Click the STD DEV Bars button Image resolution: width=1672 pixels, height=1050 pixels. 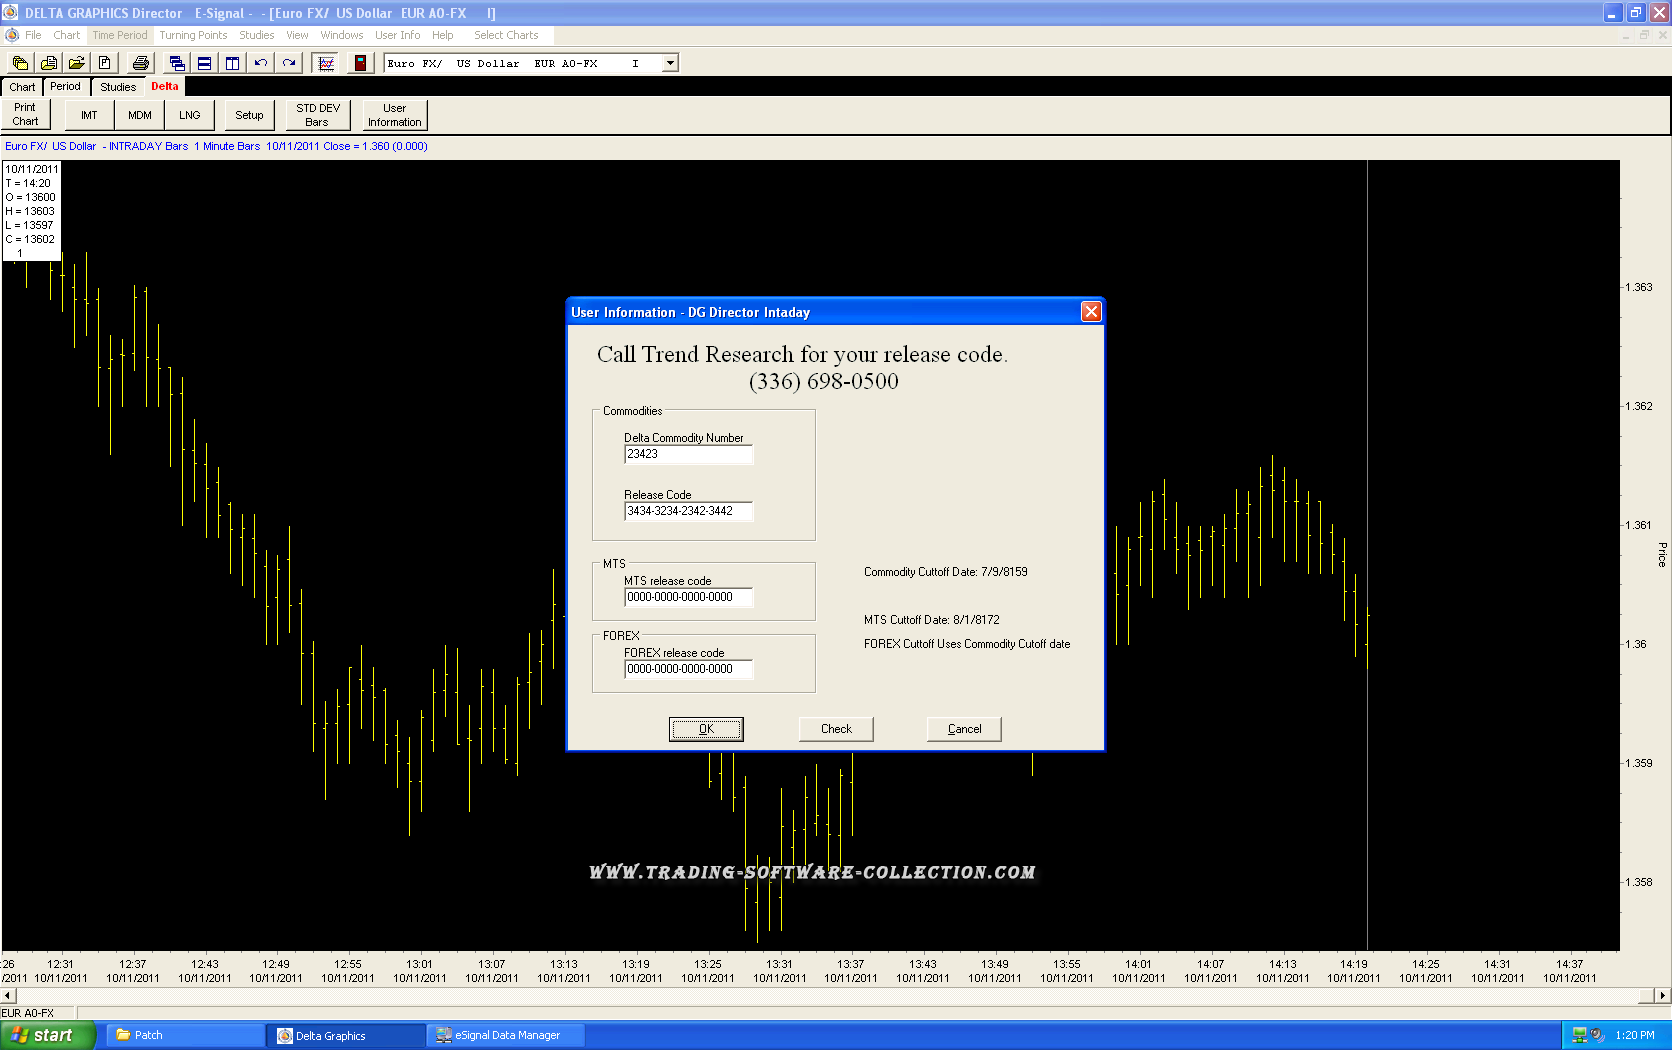coord(317,115)
